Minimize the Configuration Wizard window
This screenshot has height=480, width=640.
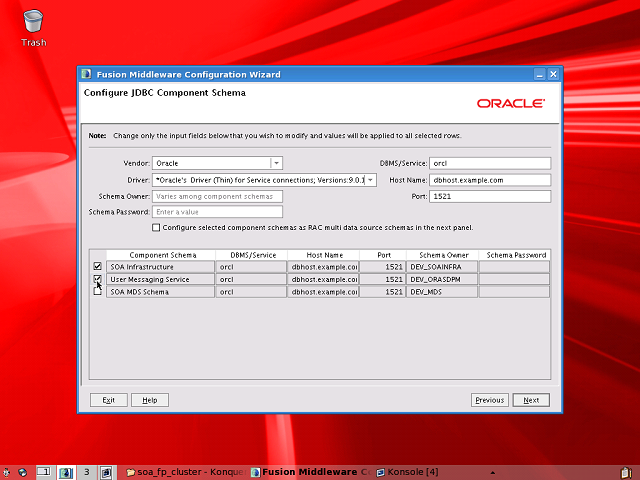click(540, 74)
